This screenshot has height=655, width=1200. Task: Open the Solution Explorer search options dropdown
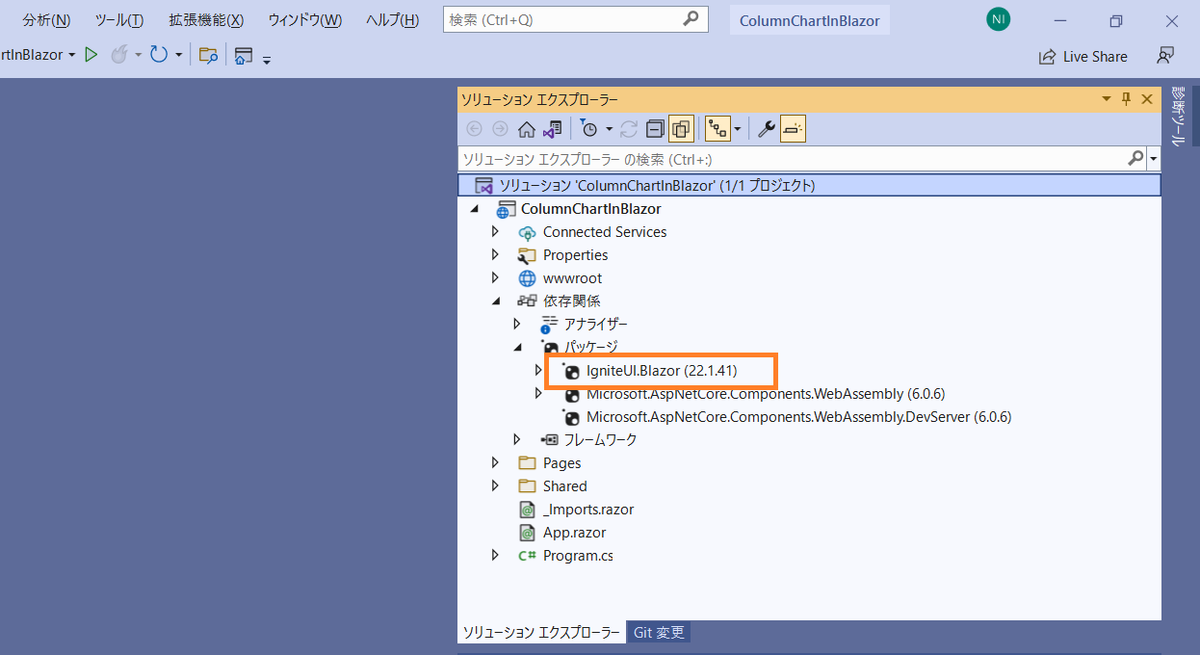click(x=1154, y=158)
